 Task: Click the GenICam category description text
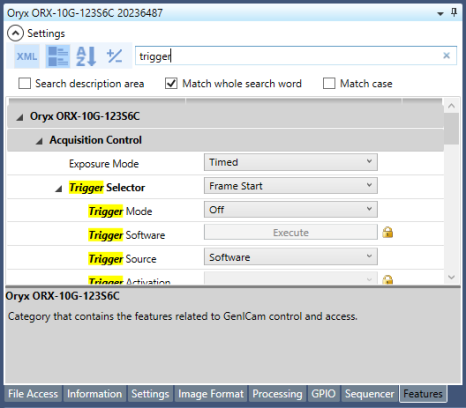coord(183,316)
